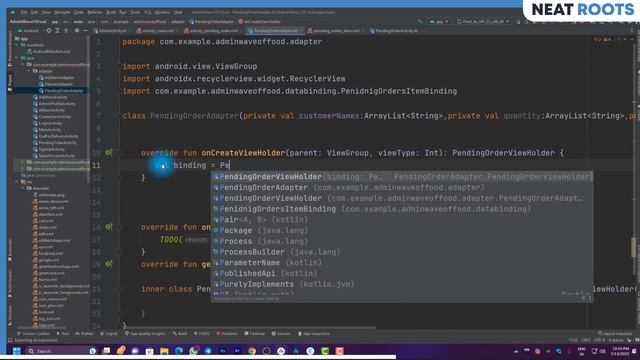This screenshot has width=640, height=360.
Task: Open the Refactor menu
Action: tap(95, 12)
